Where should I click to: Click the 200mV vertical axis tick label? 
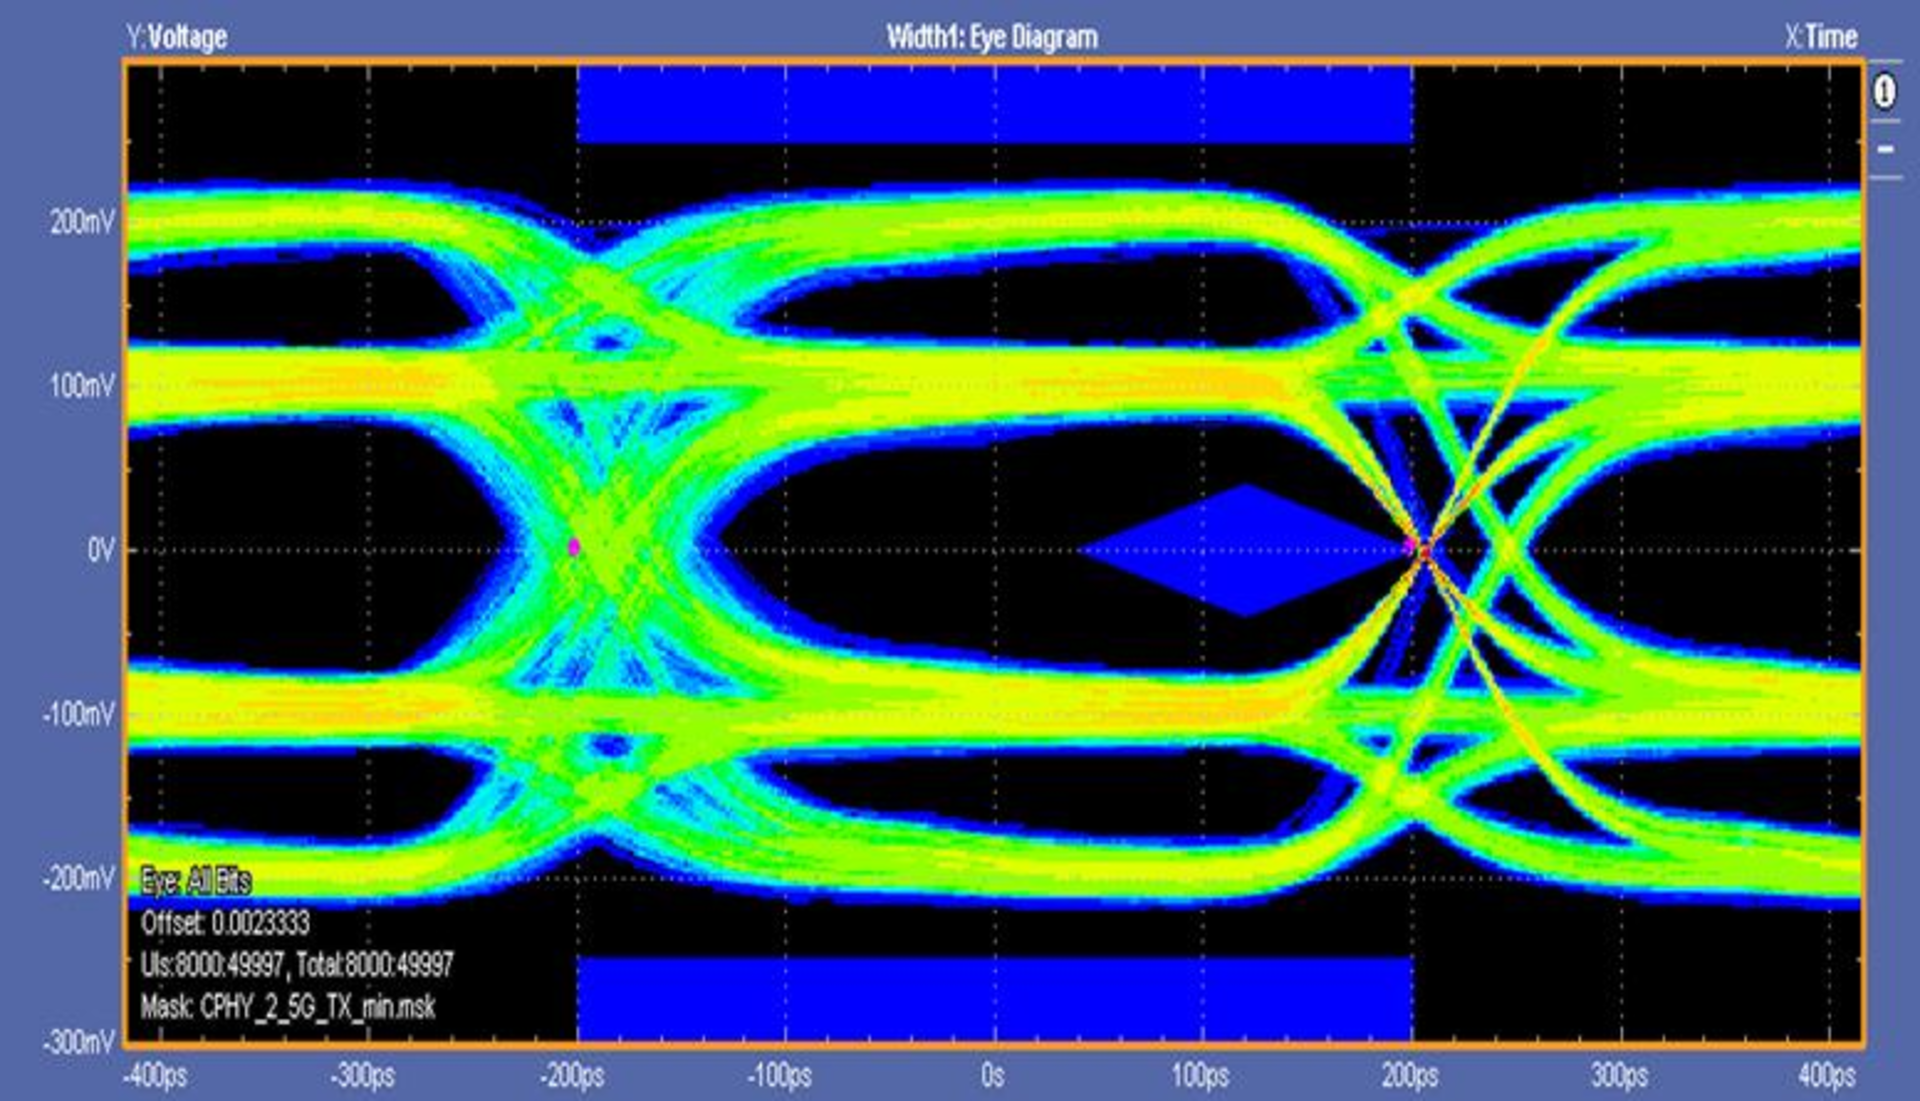[82, 222]
